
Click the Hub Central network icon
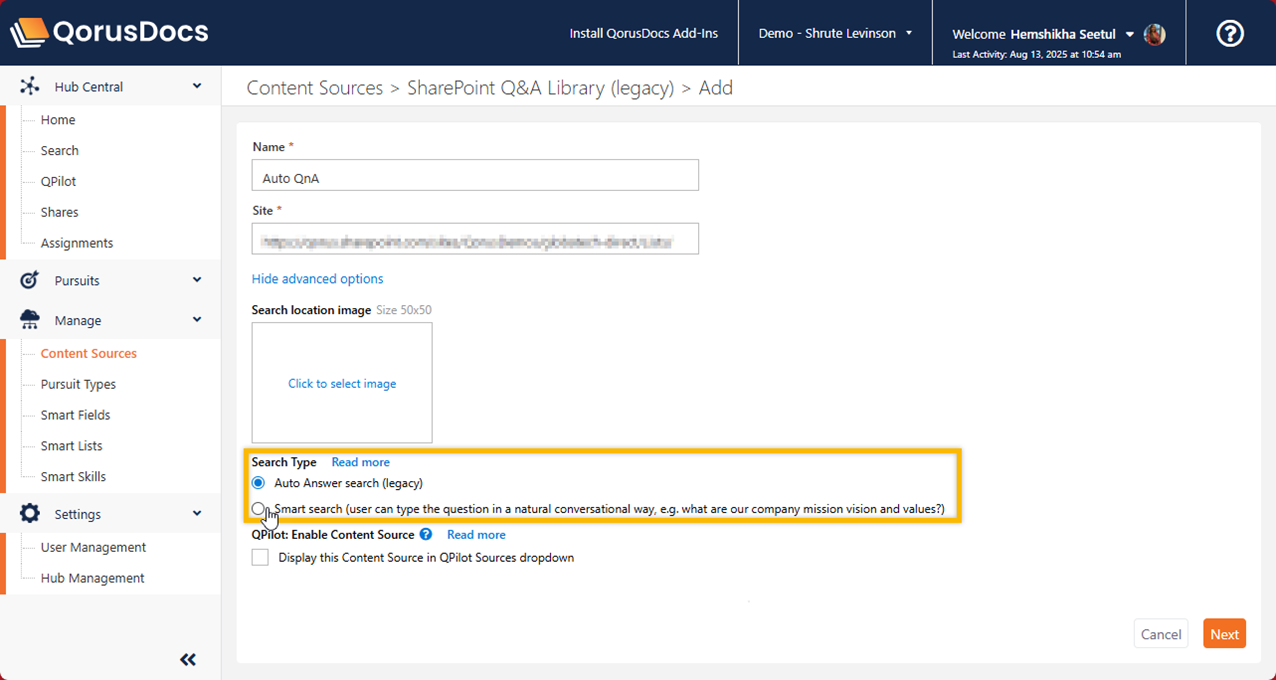tap(30, 87)
